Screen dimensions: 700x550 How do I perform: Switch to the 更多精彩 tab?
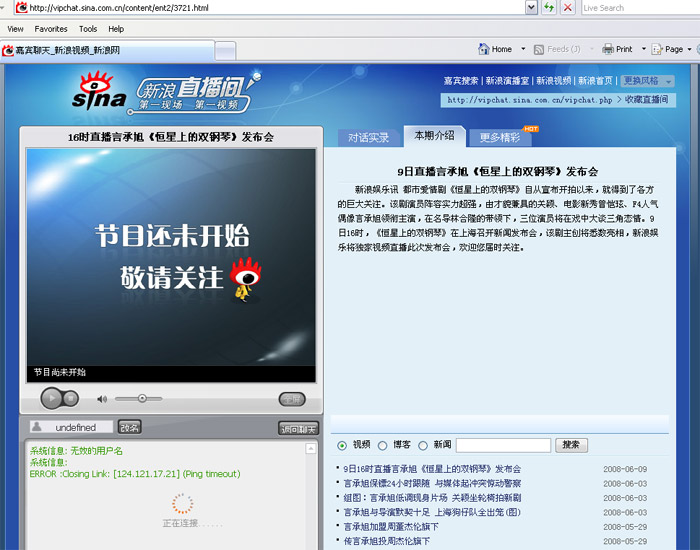(500, 138)
